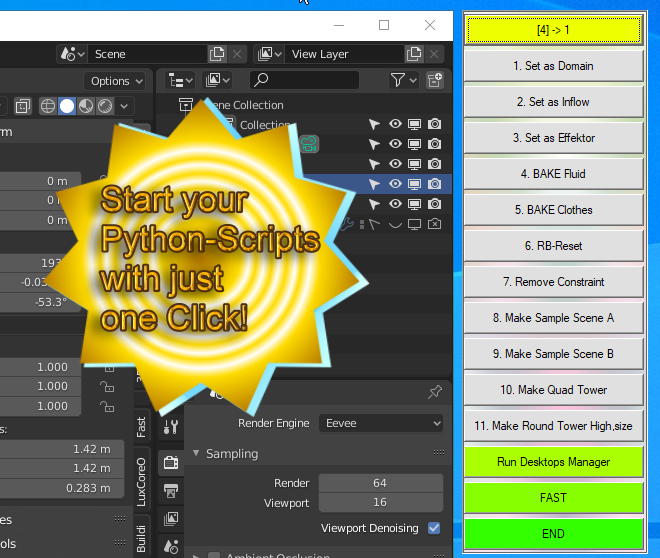
Task: Click the 3. Set as Effektor button
Action: (x=554, y=138)
